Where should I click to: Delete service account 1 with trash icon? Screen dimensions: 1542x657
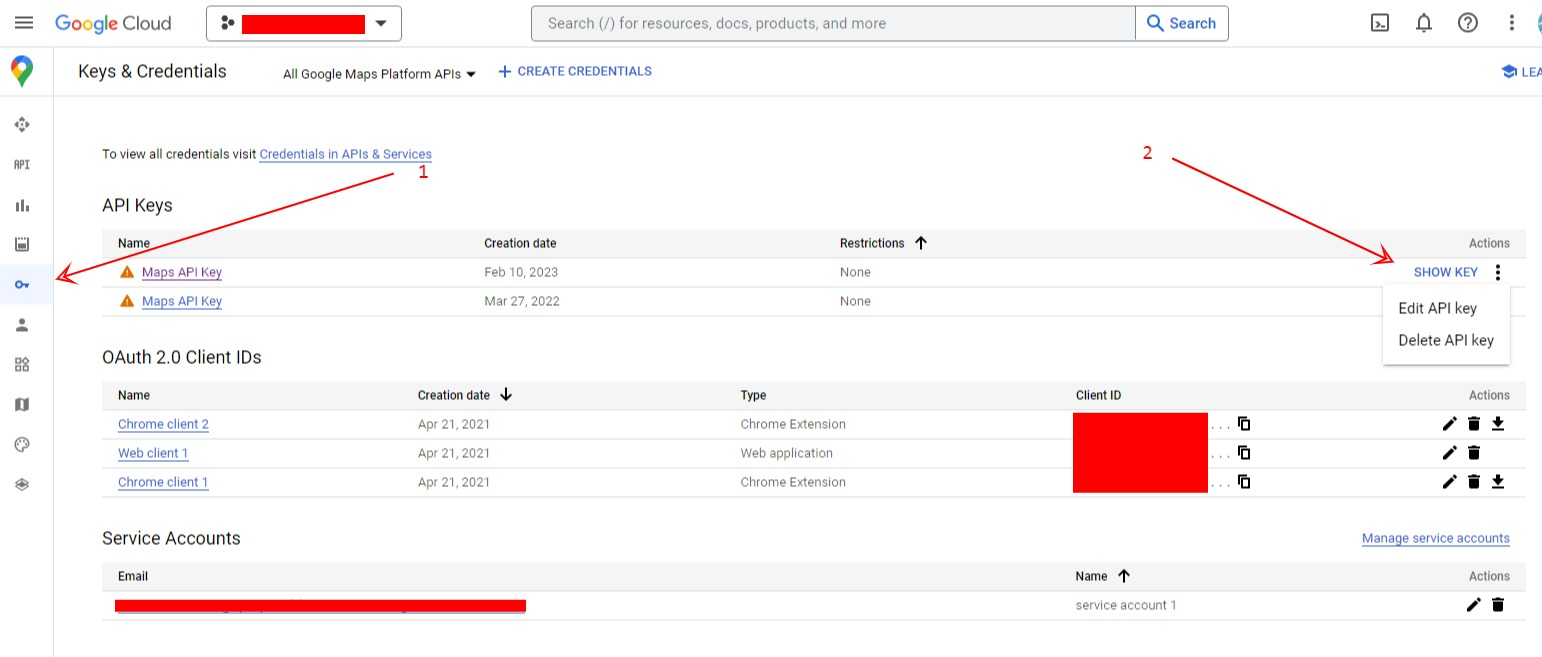[x=1498, y=605]
